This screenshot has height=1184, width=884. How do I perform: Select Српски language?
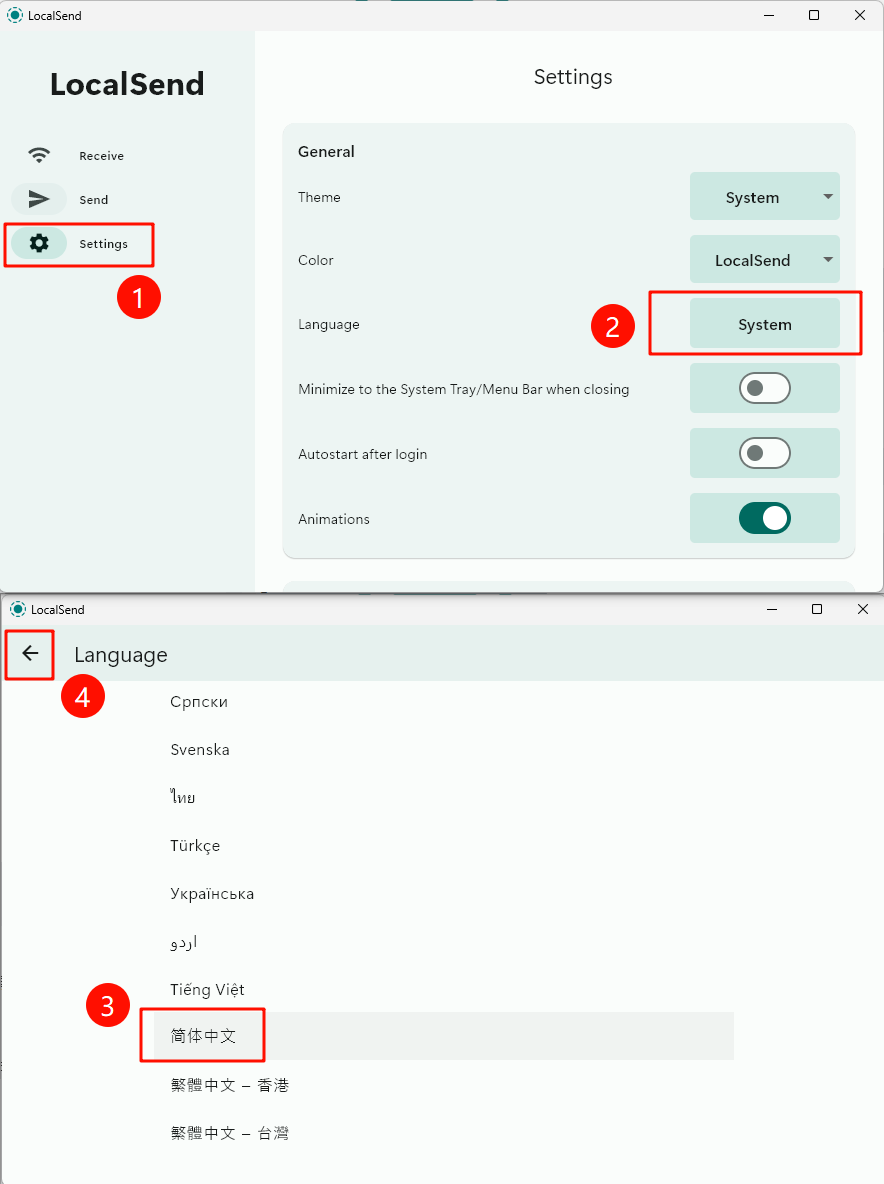[x=444, y=701]
